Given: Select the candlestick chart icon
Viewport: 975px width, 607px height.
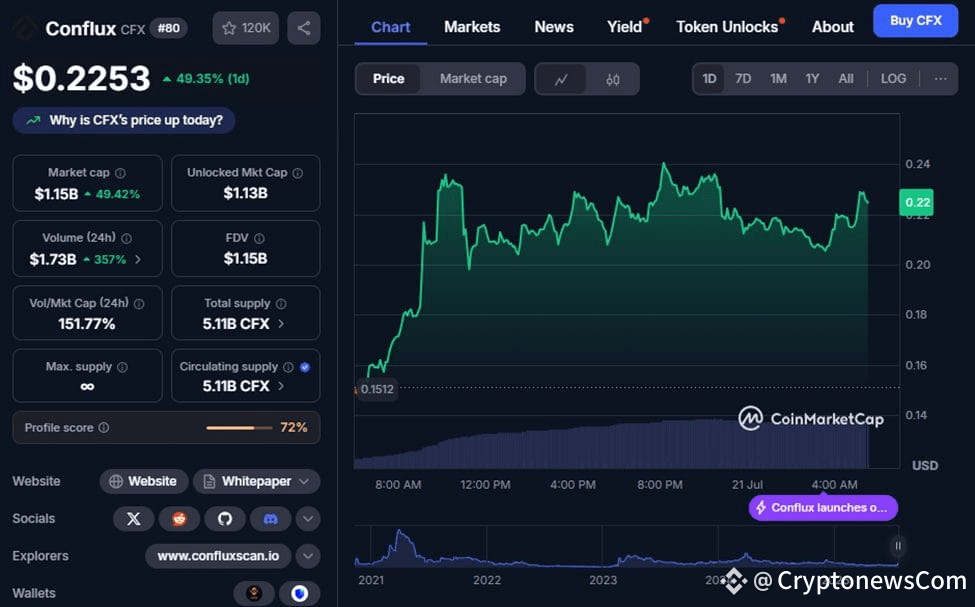Looking at the screenshot, I should click(x=612, y=79).
